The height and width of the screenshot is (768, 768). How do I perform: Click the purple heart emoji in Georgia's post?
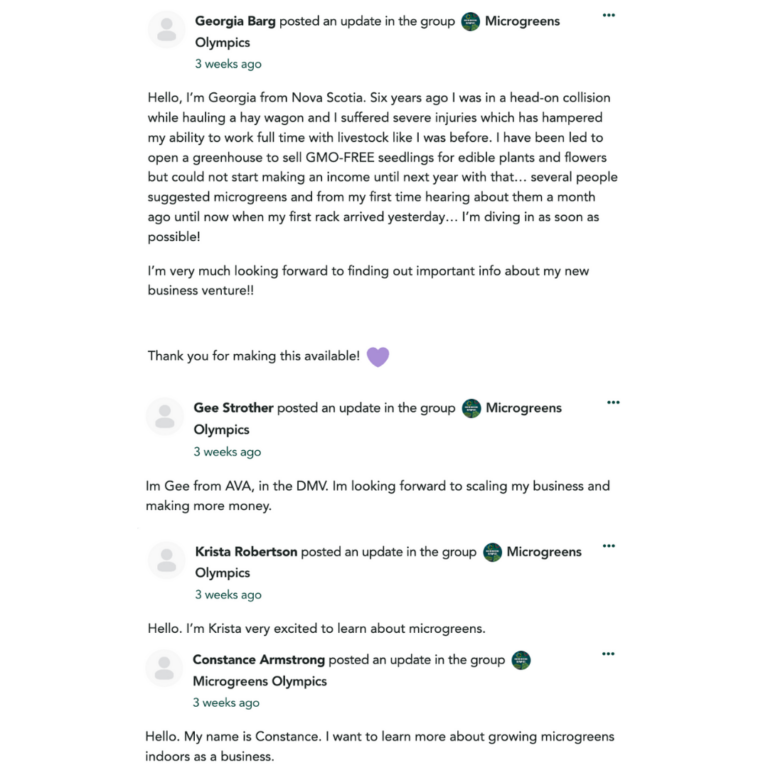(x=377, y=356)
